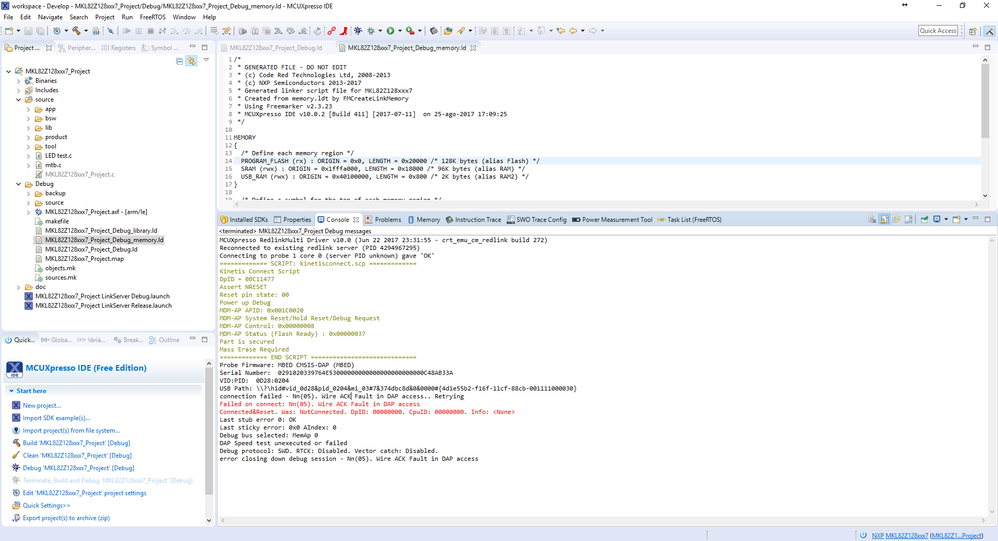998x541 pixels.
Task: Open the Navigate menu
Action: tap(50, 17)
